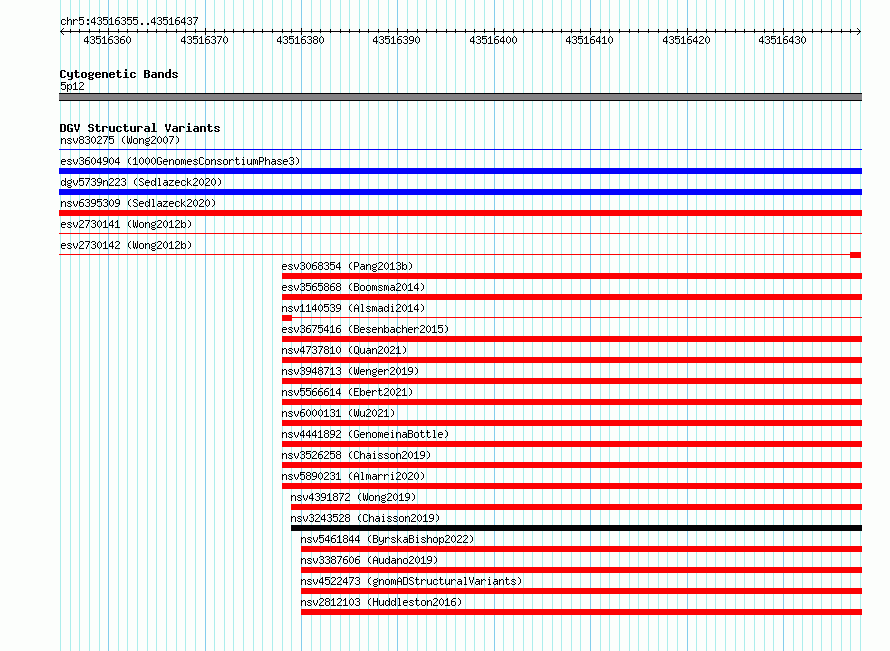
Task: Click the red bar under nsv2812103
Action: click(x=581, y=612)
